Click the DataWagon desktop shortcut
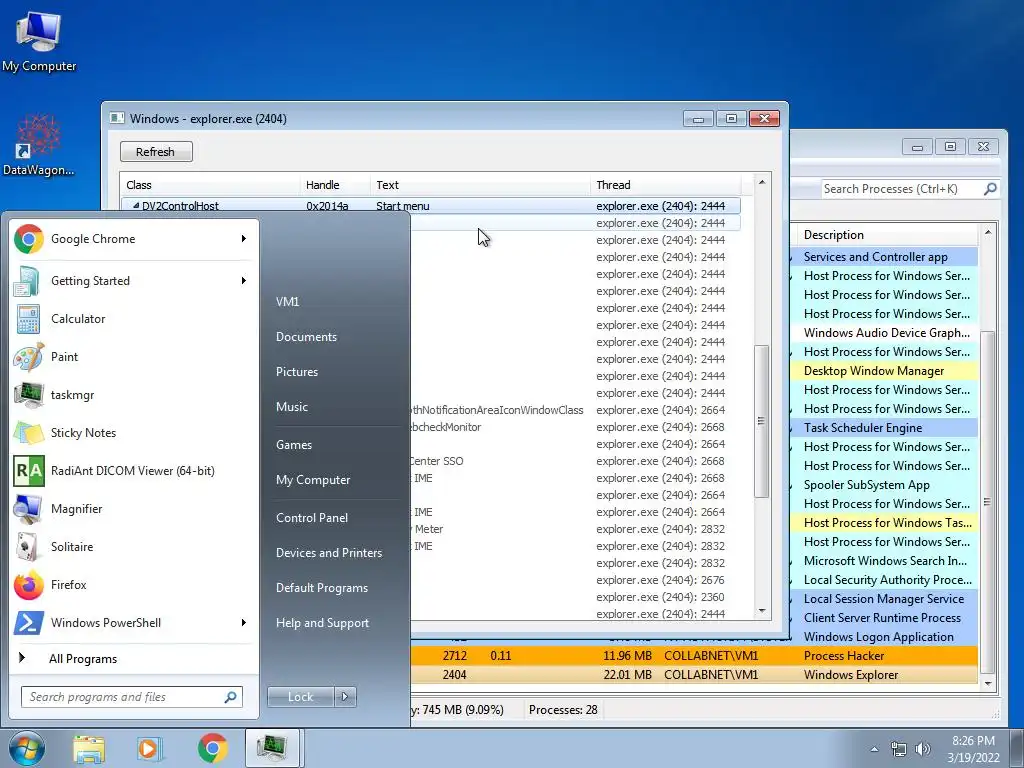The height and width of the screenshot is (768, 1024). (38, 145)
